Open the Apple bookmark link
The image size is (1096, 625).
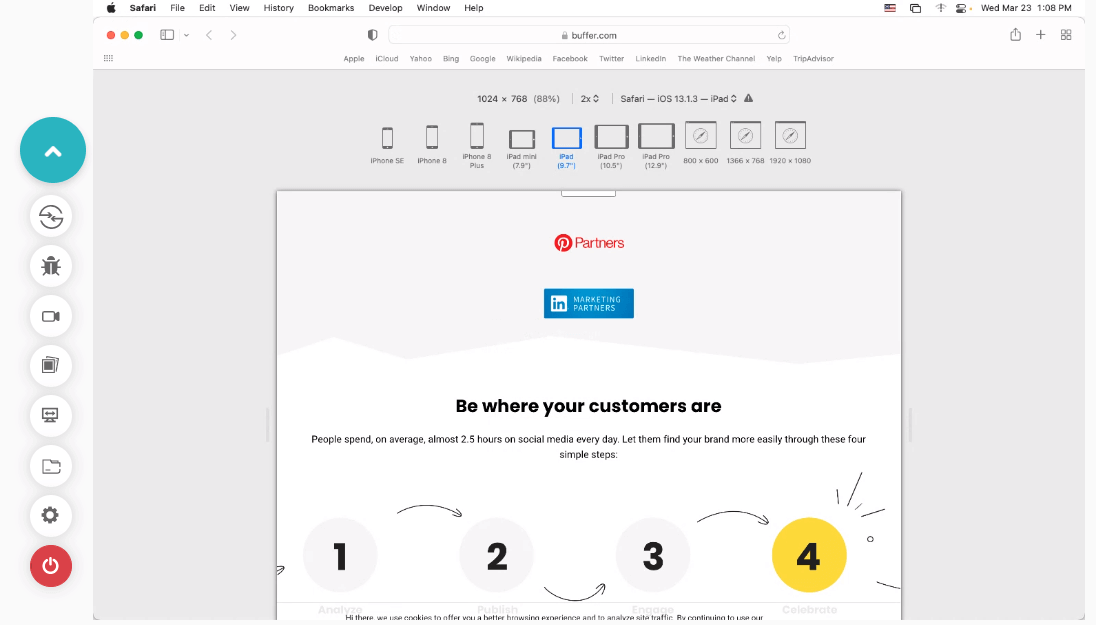click(x=354, y=59)
